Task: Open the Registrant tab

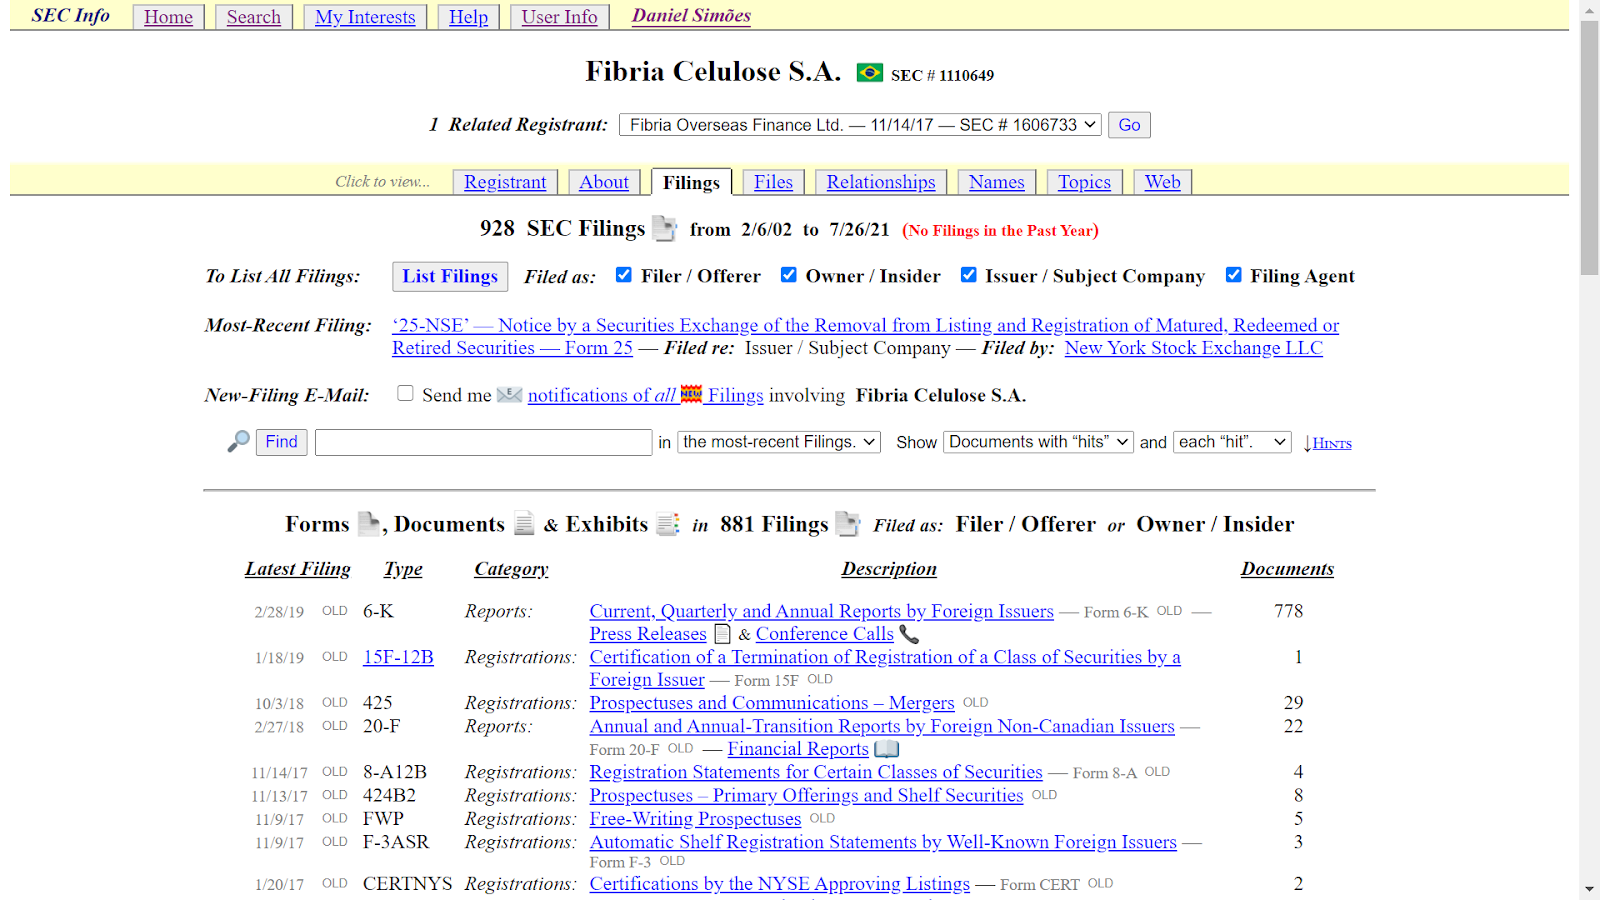Action: tap(505, 182)
